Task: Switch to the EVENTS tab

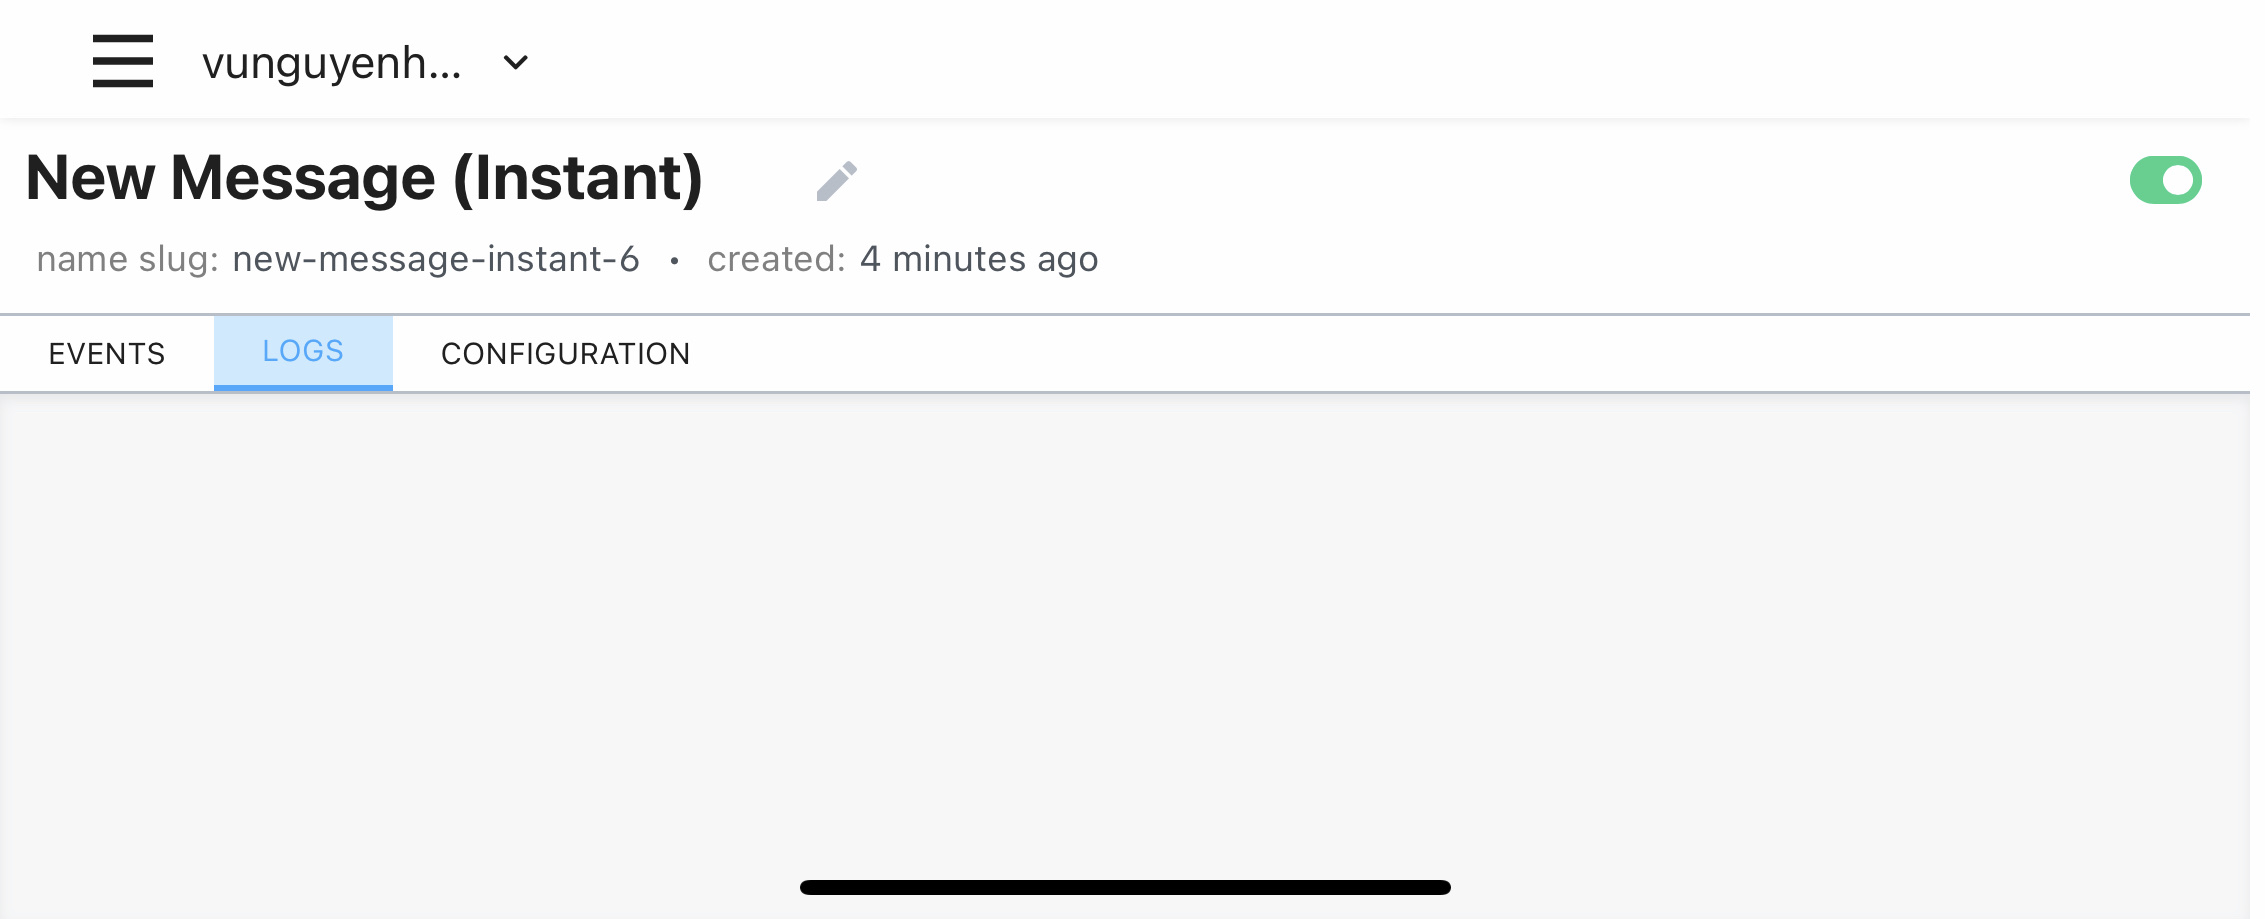Action: tap(106, 353)
